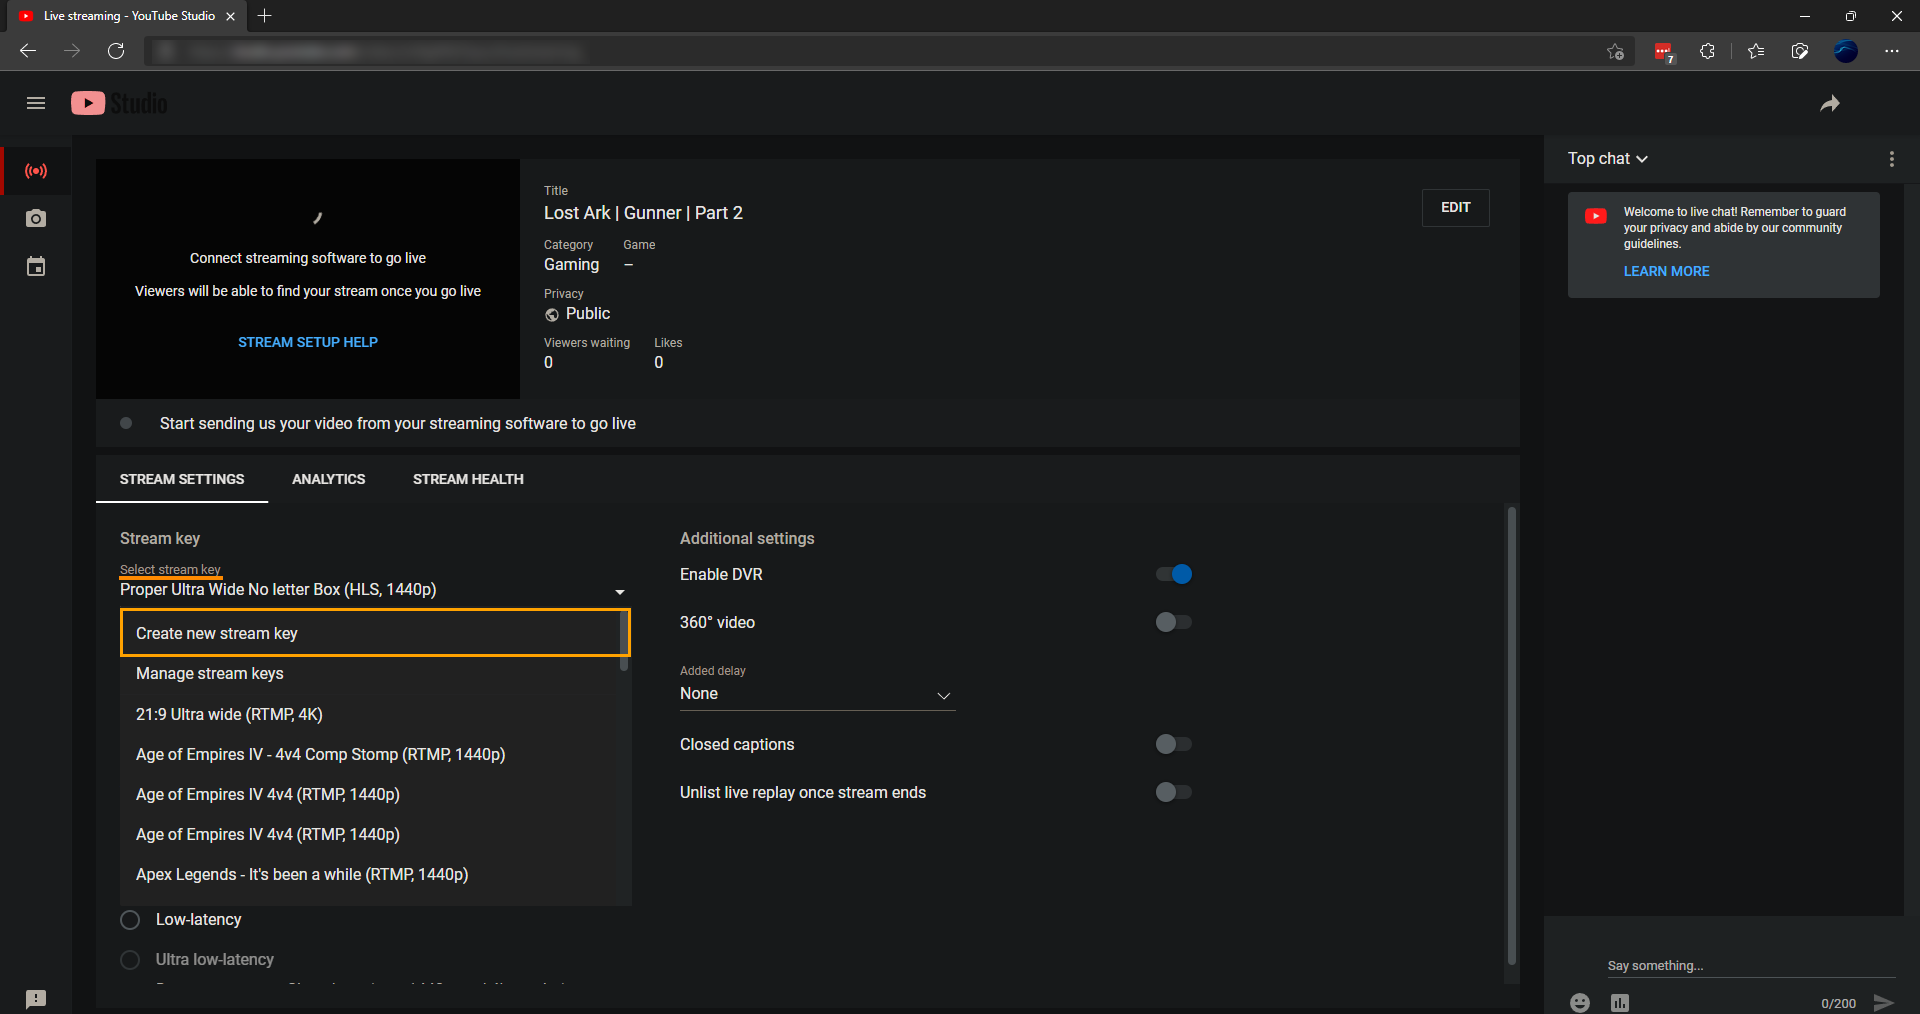Click the Say something chat input field
The width and height of the screenshot is (1920, 1014).
click(x=1750, y=966)
